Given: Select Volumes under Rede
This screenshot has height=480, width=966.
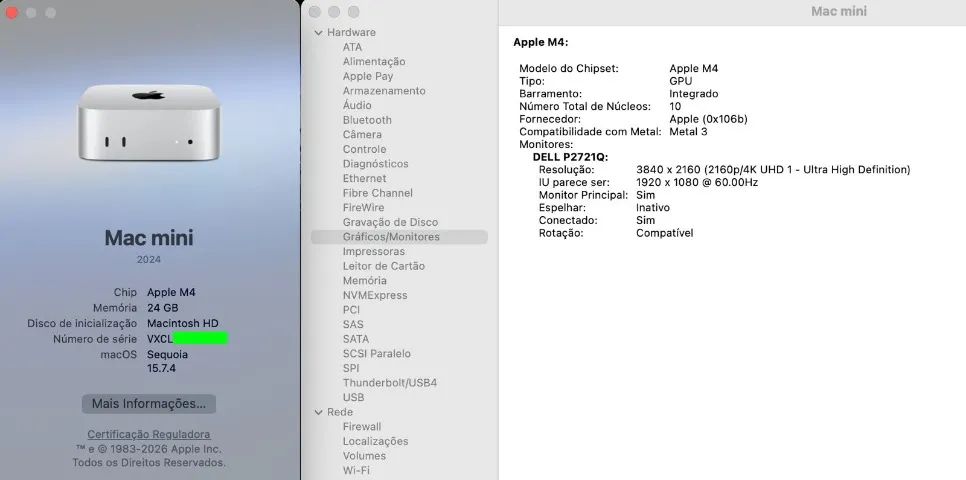Looking at the screenshot, I should point(364,456).
